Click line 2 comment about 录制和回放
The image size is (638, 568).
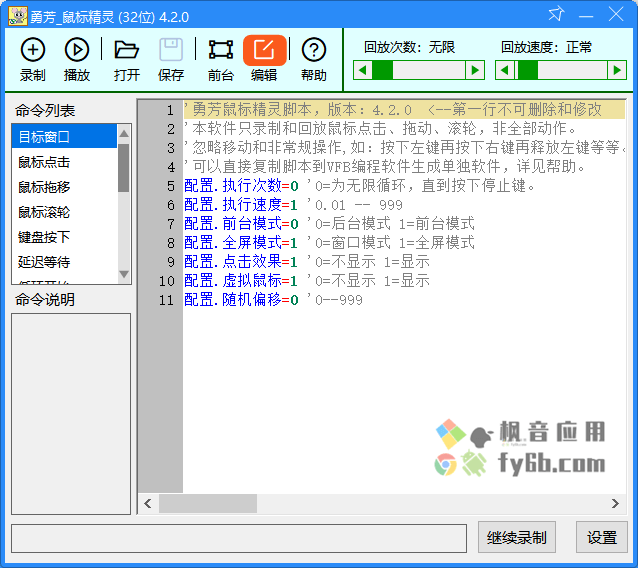(x=380, y=129)
